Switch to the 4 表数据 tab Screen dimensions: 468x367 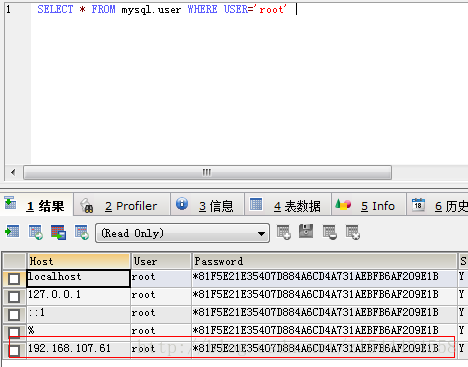[x=288, y=205]
